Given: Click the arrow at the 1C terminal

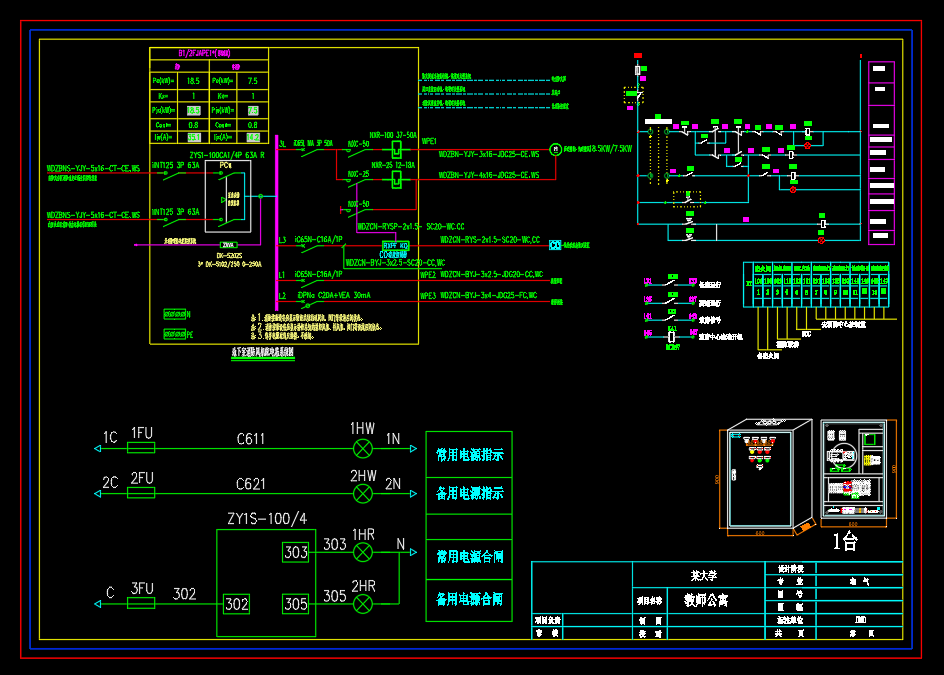Looking at the screenshot, I should point(98,449).
